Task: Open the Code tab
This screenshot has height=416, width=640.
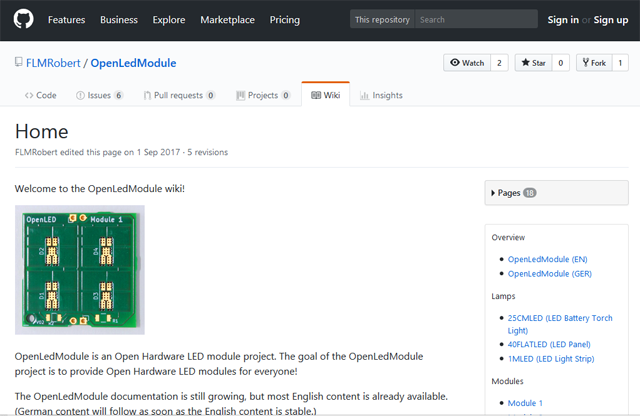Action: point(40,95)
